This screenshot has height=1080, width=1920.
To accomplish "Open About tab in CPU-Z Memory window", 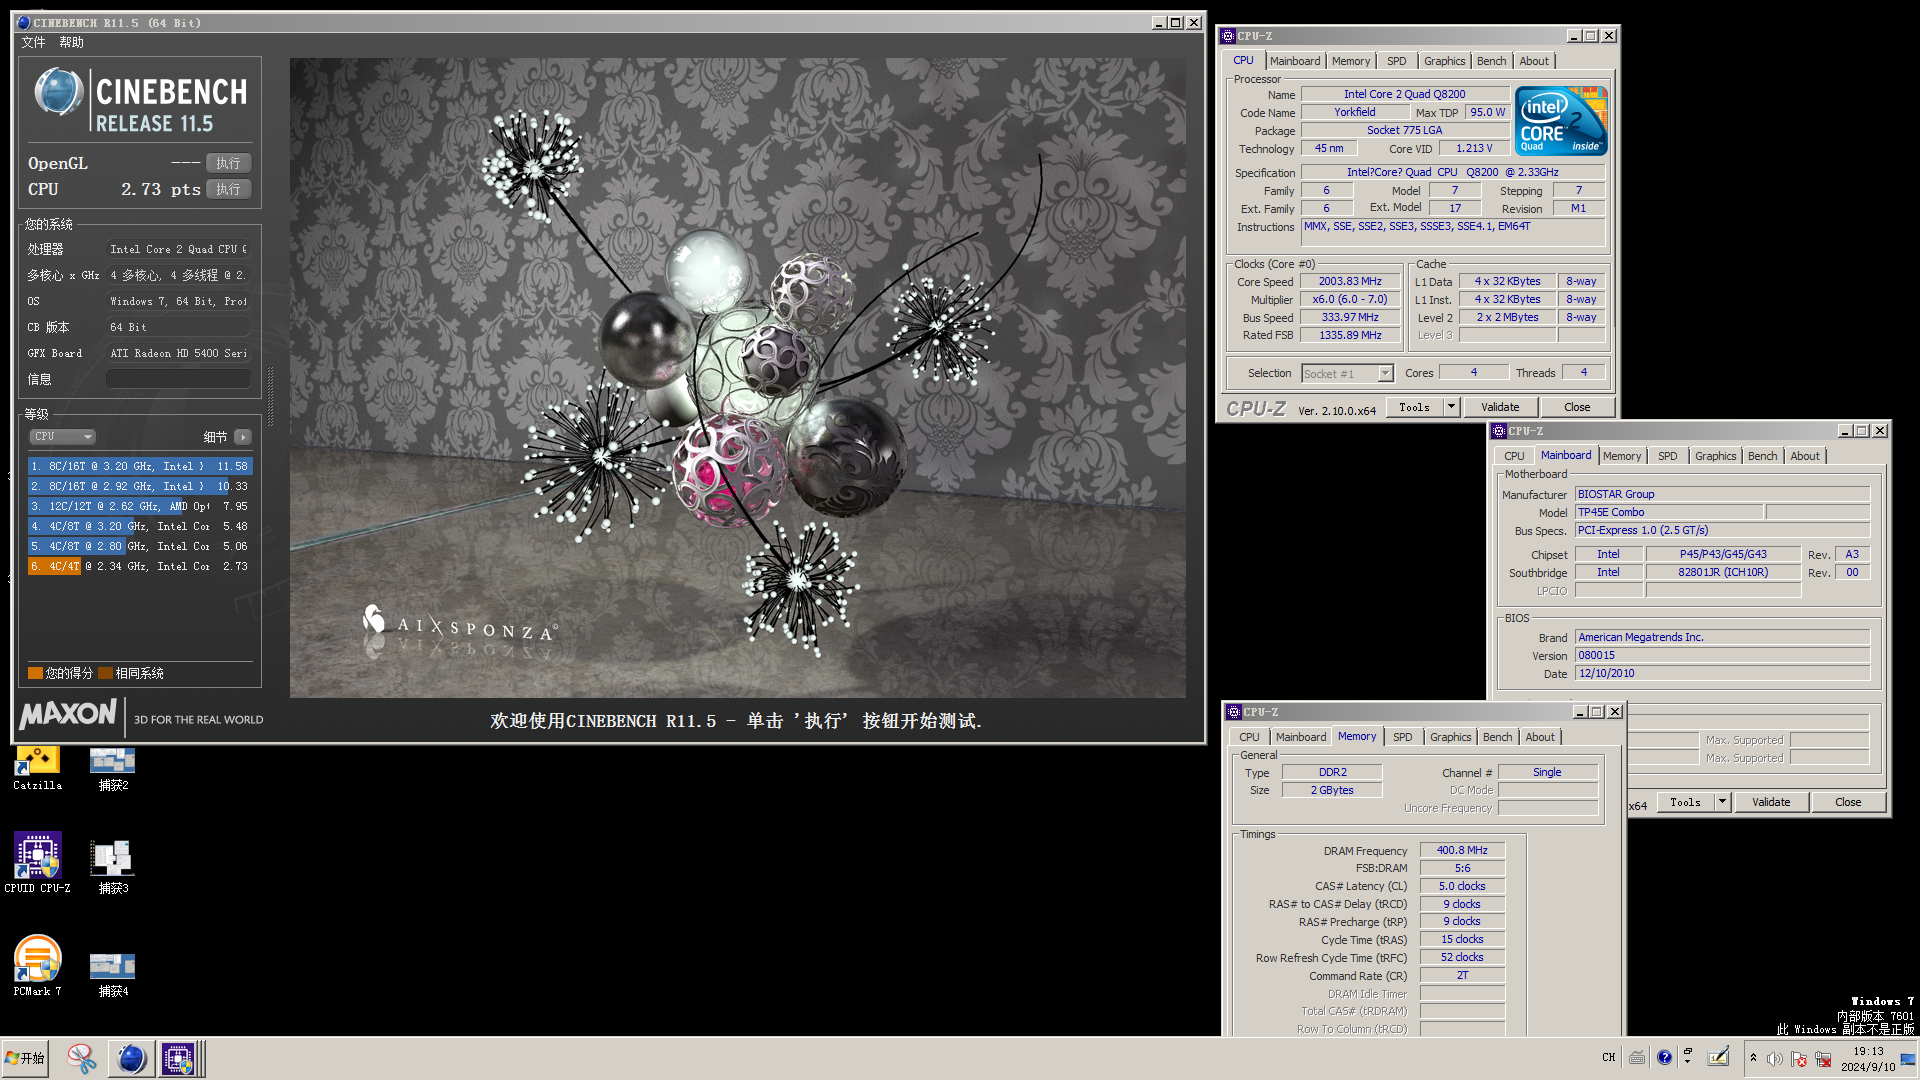I will point(1540,737).
